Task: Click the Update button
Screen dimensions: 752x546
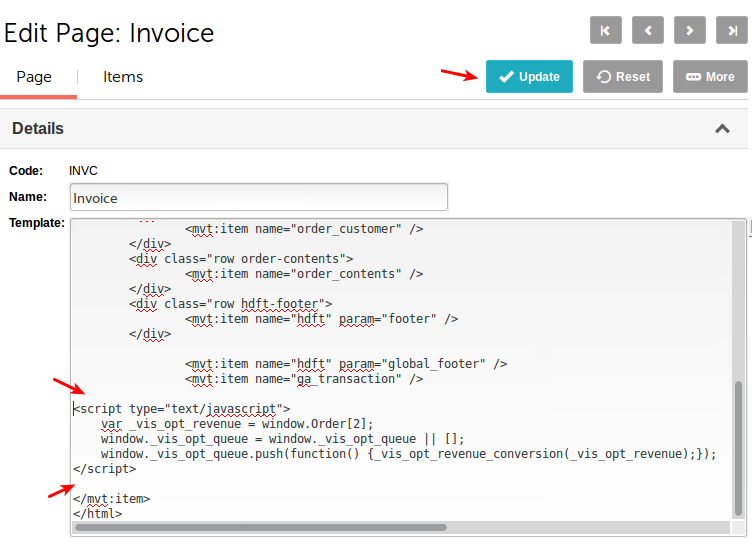Action: point(529,76)
